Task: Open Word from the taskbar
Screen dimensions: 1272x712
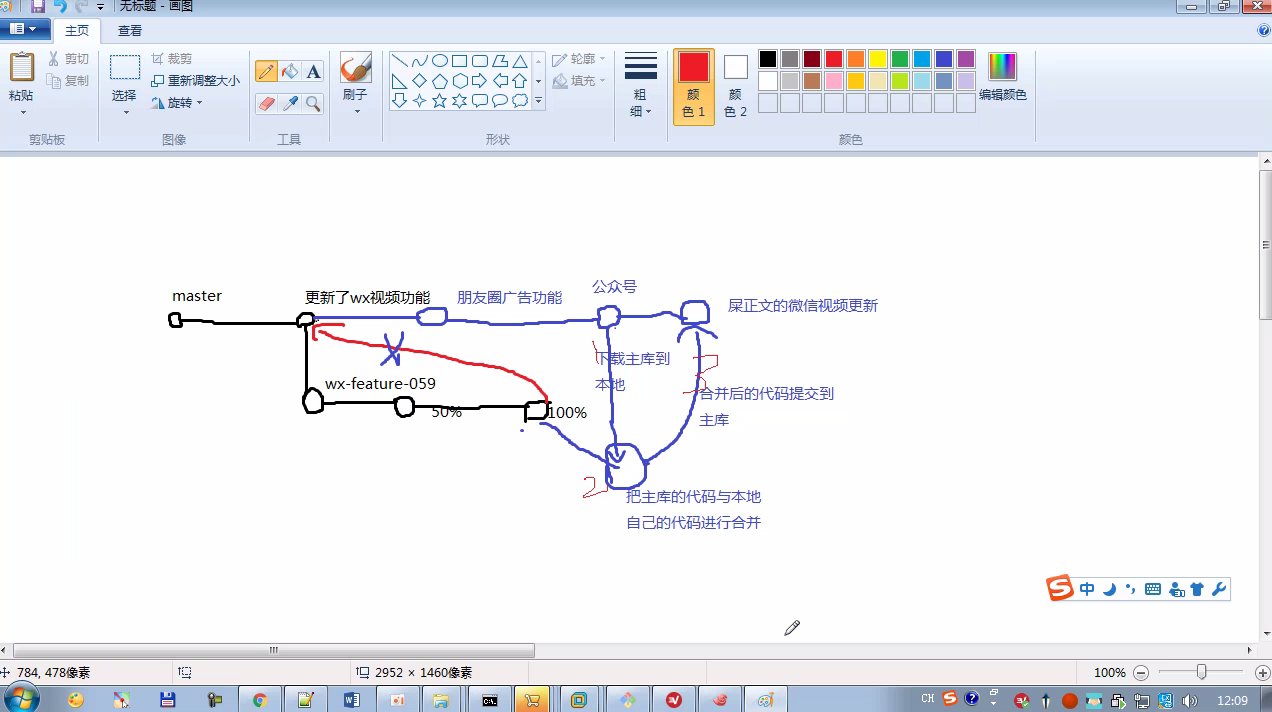Action: pos(351,699)
